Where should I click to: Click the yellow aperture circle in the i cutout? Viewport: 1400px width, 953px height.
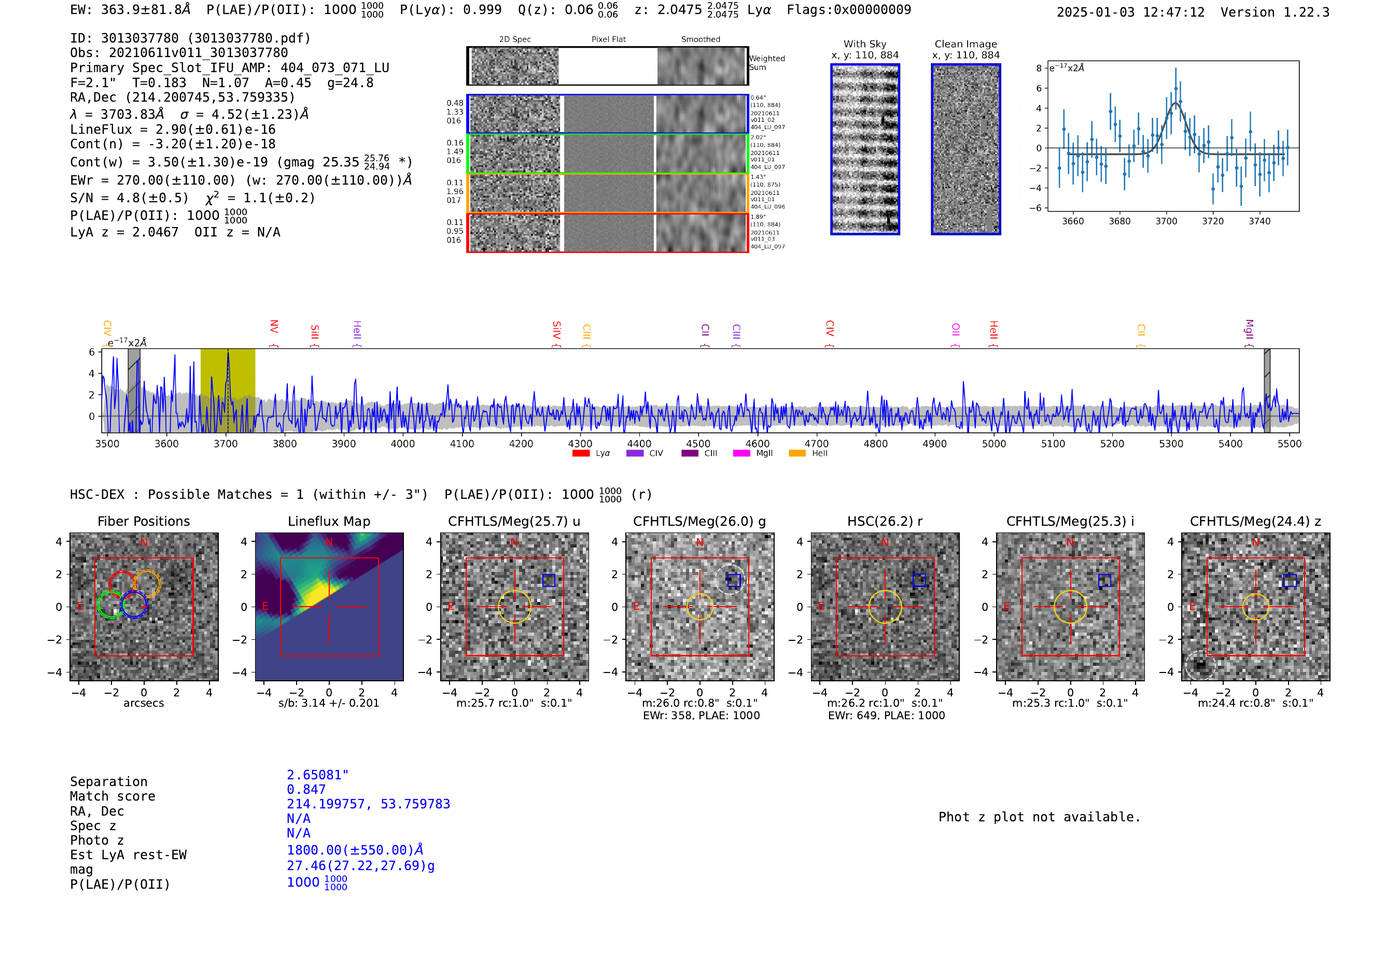[1070, 607]
